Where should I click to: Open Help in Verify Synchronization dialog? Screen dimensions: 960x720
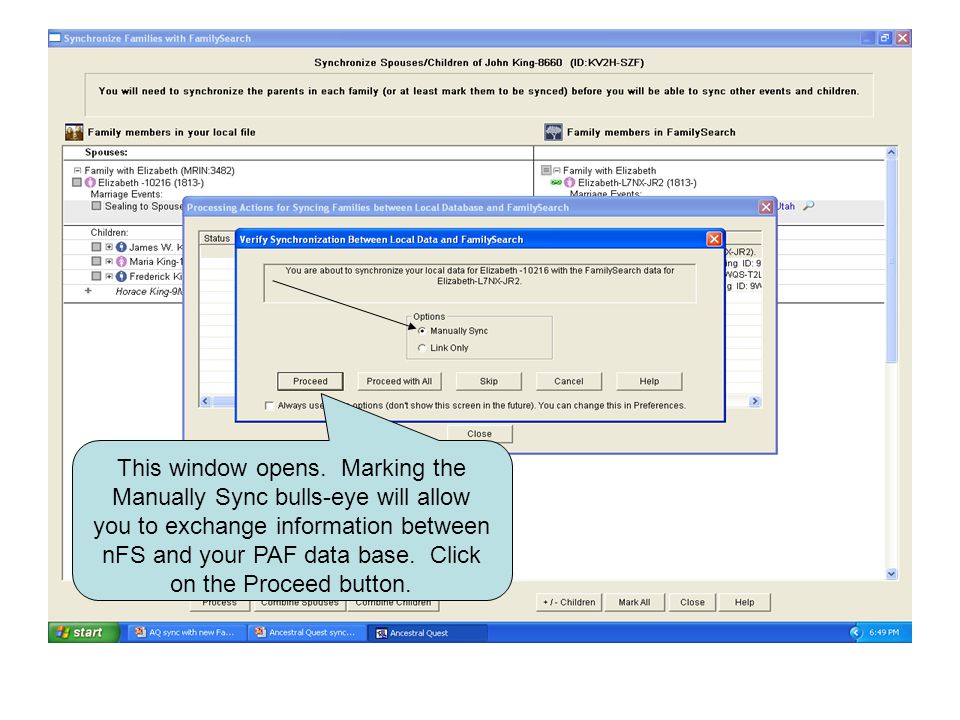tap(649, 381)
